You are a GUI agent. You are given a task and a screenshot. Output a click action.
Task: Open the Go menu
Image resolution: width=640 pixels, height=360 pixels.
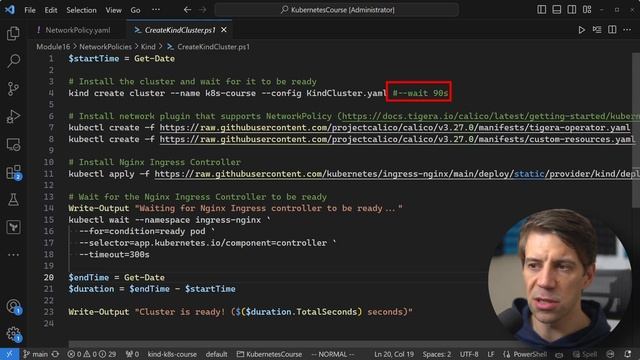click(135, 10)
